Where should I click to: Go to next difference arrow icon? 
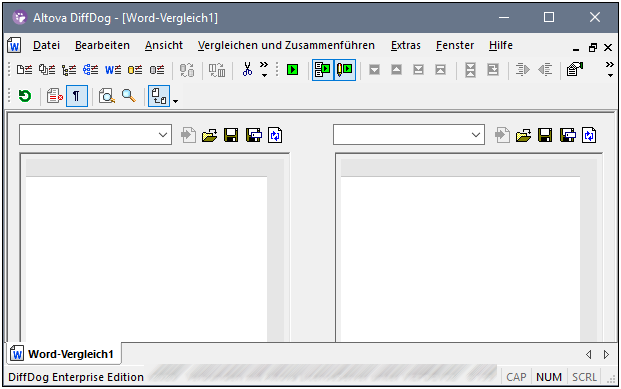374,70
